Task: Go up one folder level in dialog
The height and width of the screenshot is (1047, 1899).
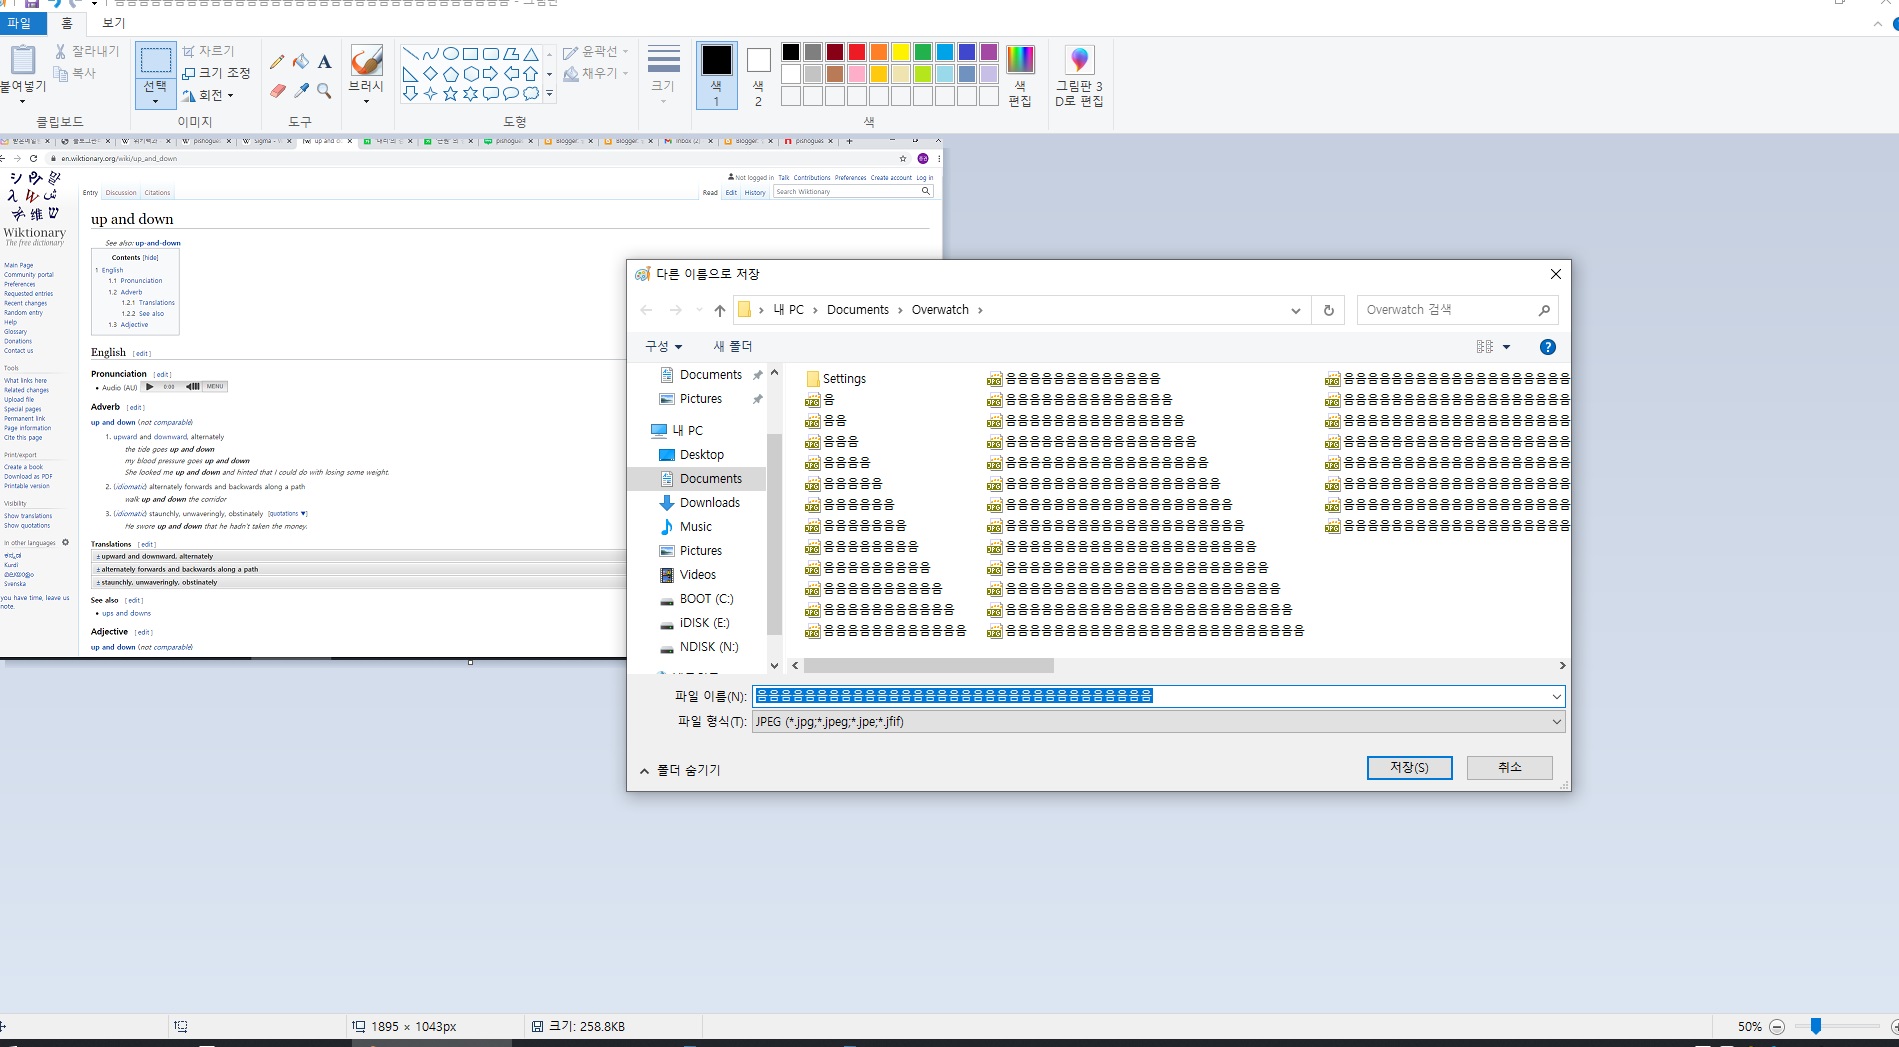Action: [x=719, y=310]
